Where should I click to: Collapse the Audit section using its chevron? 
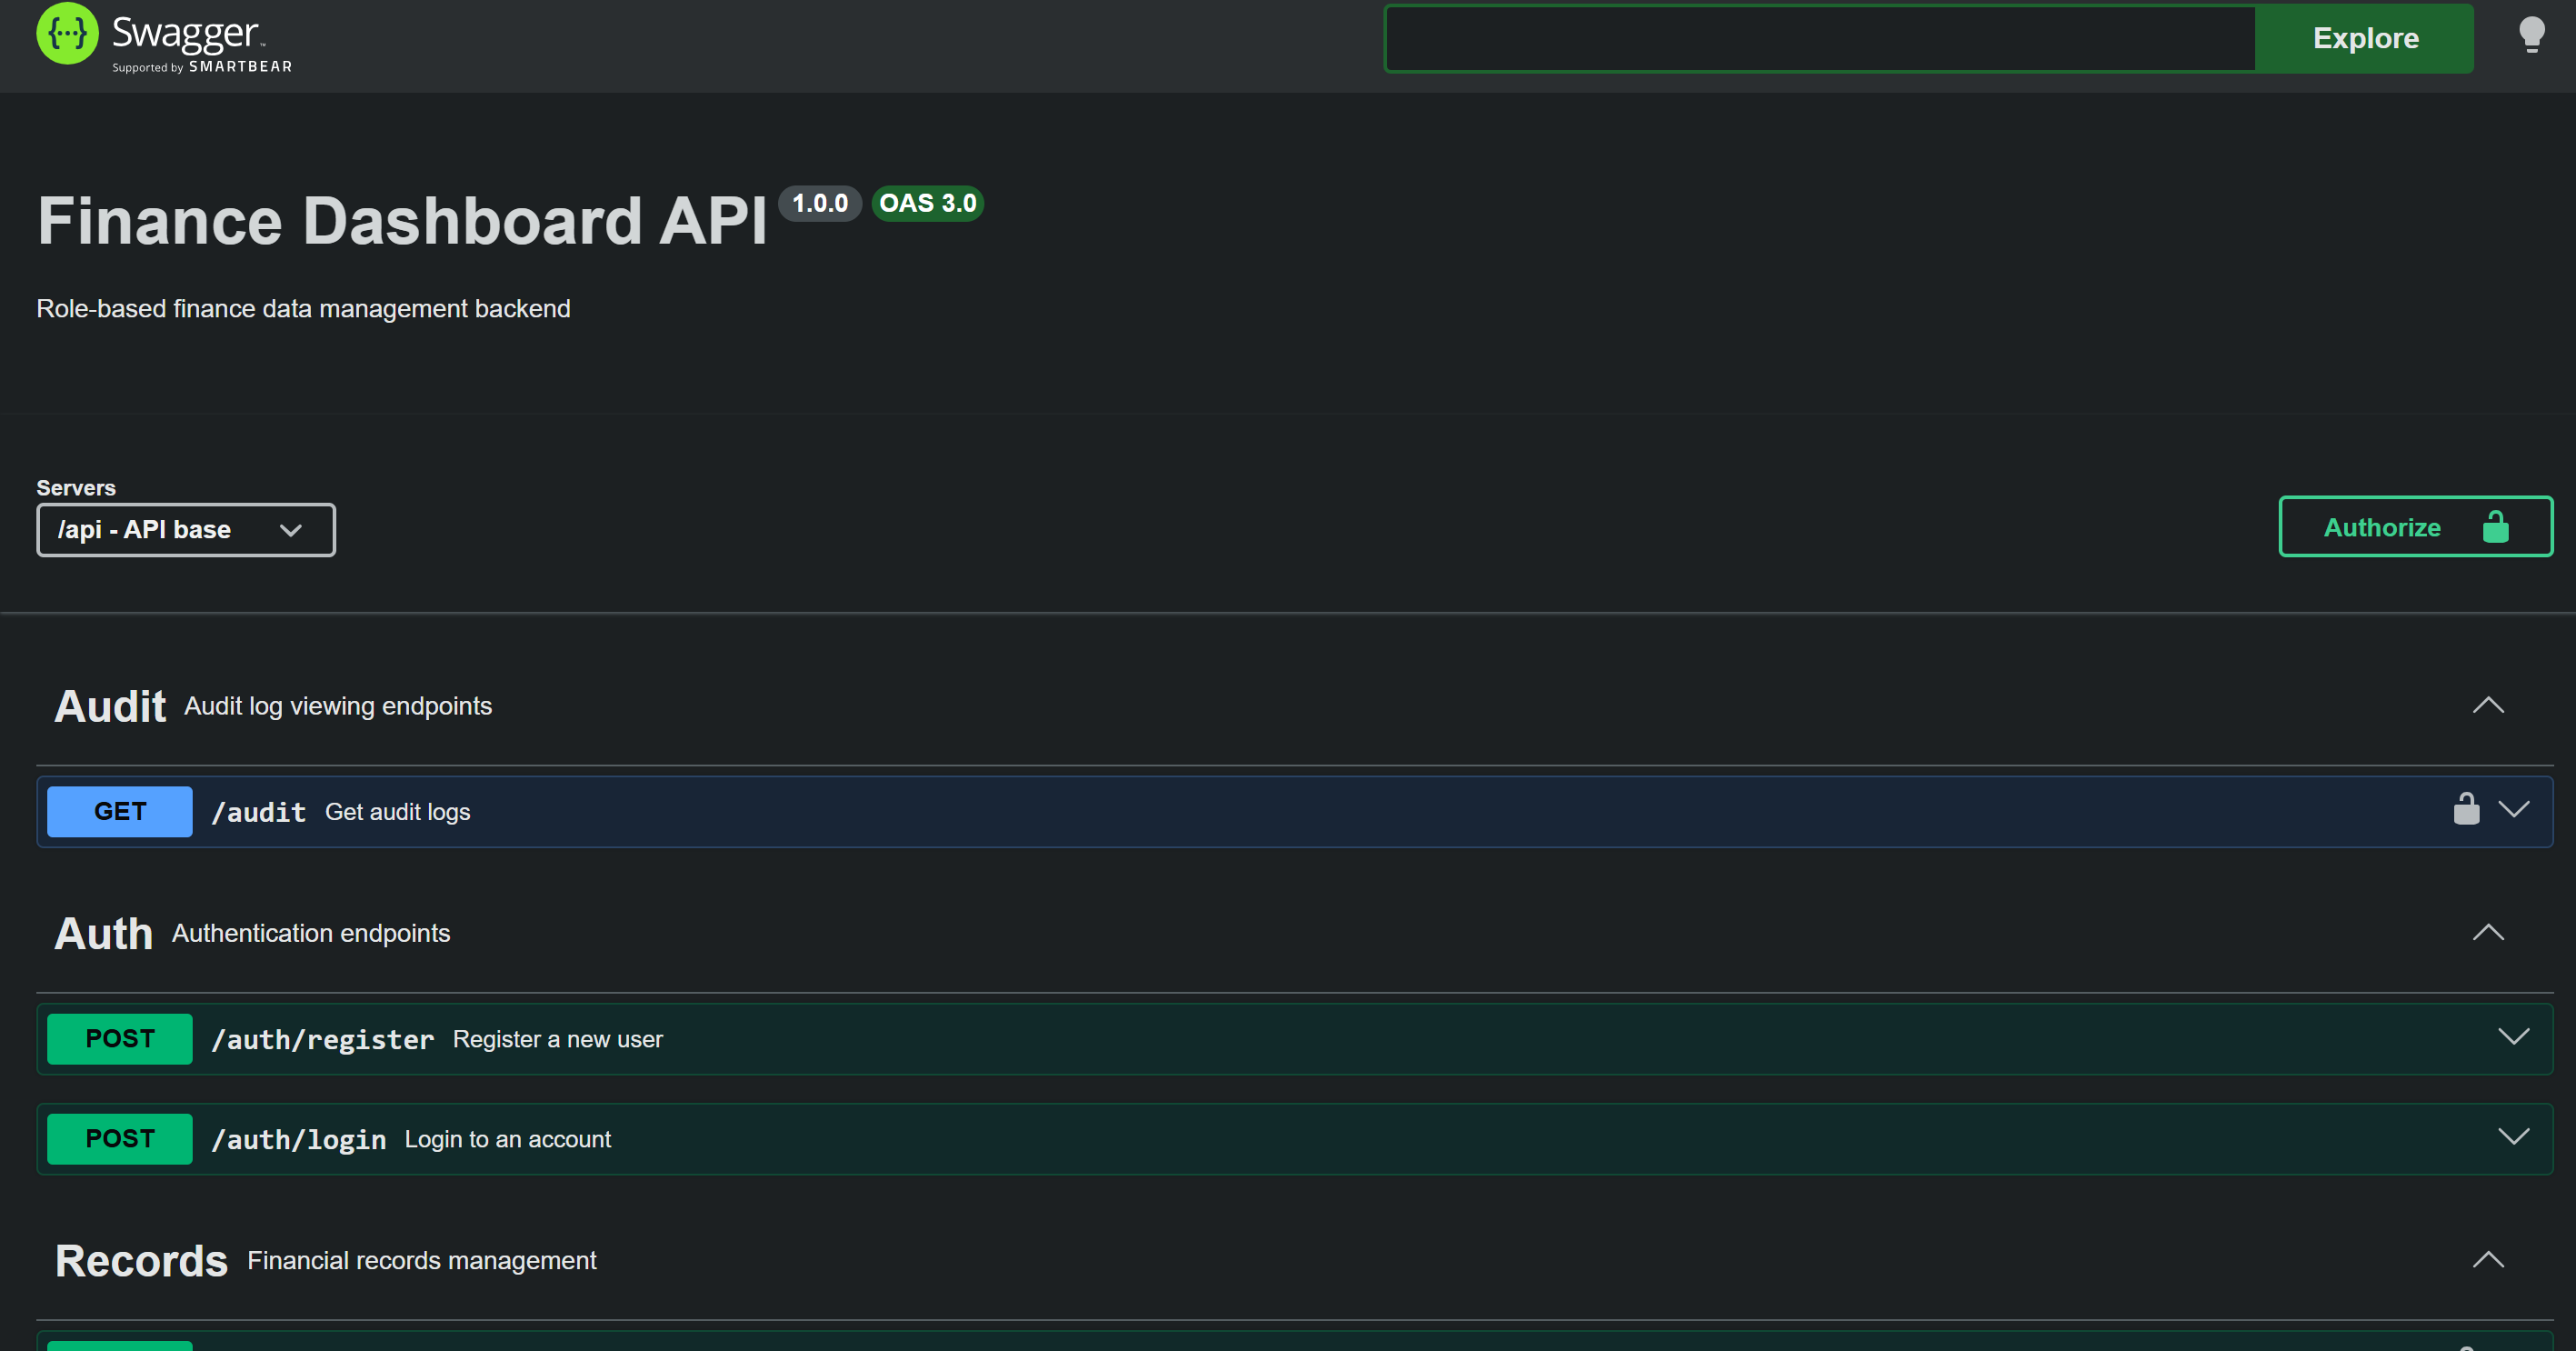point(2487,706)
